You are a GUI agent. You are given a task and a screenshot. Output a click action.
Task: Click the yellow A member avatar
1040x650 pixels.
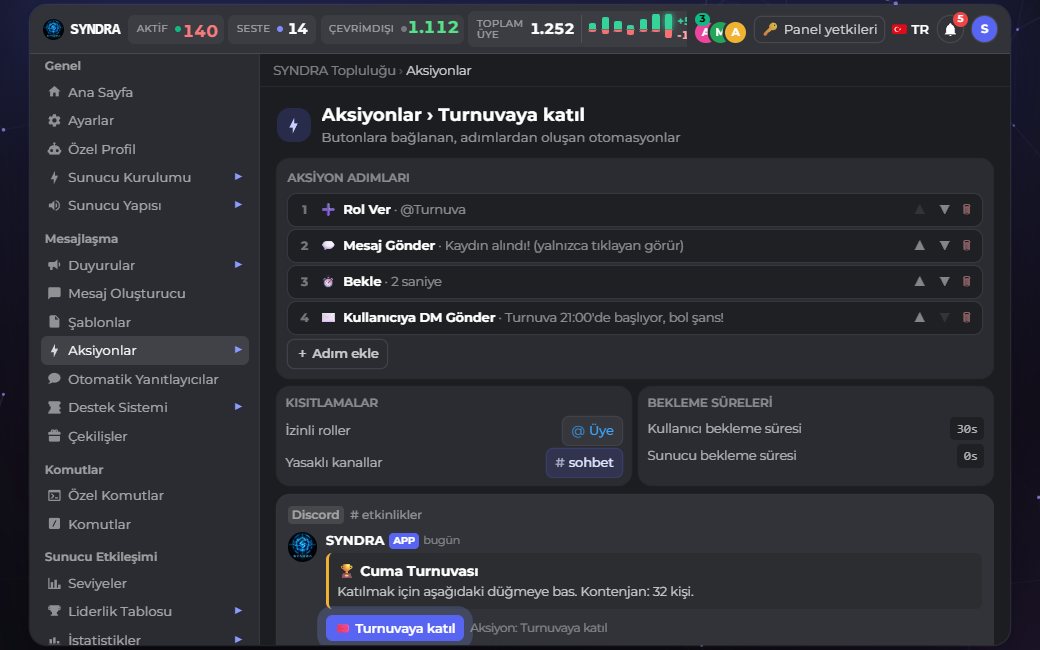point(735,32)
